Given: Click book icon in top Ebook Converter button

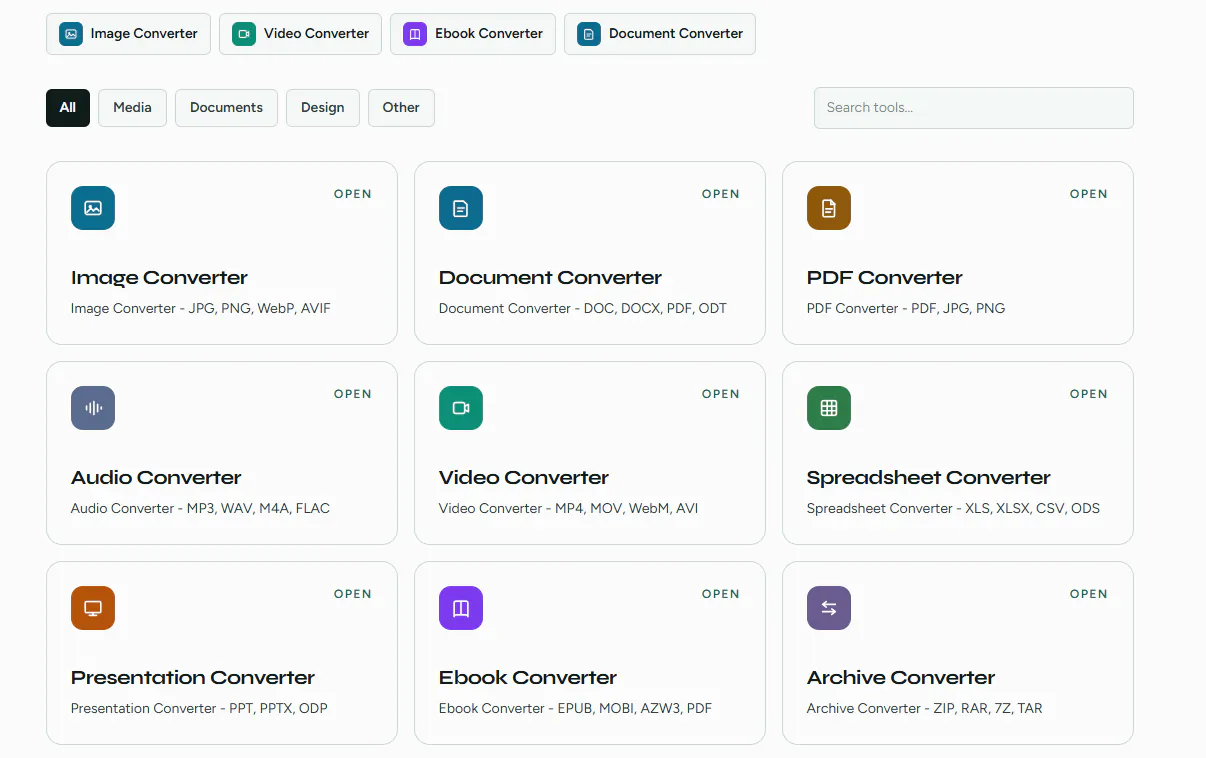Looking at the screenshot, I should (x=415, y=34).
